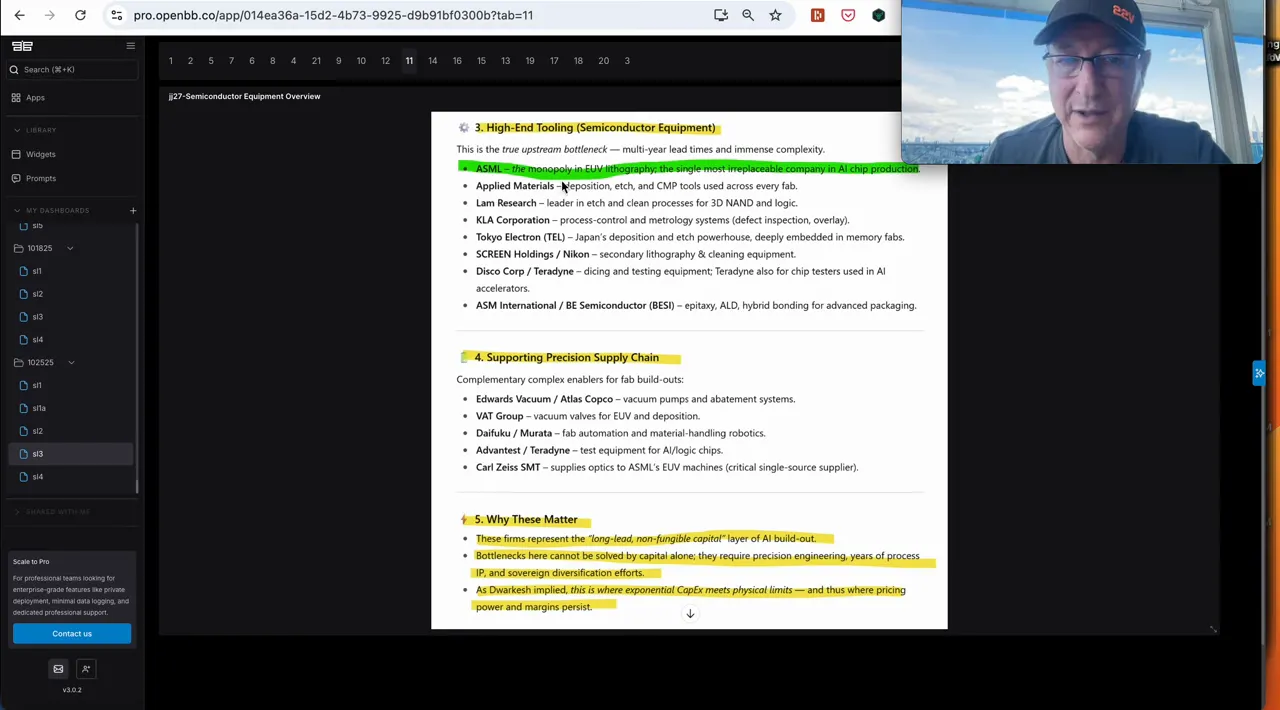Open sl1a under the 102525 folder

click(x=39, y=408)
